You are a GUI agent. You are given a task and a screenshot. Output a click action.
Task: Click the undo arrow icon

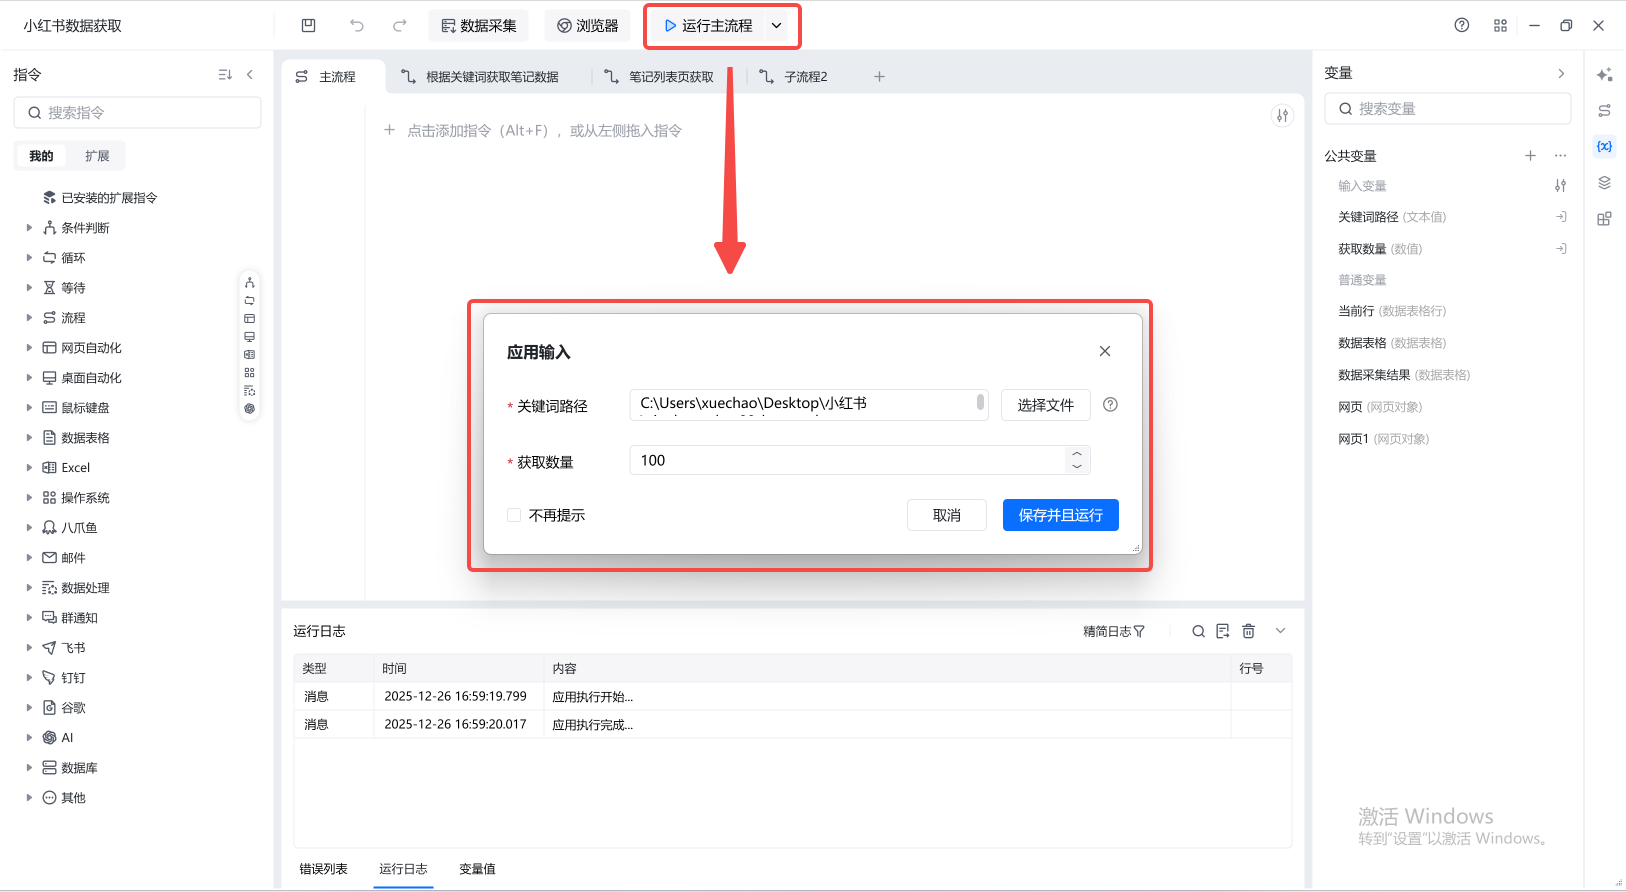(x=357, y=26)
